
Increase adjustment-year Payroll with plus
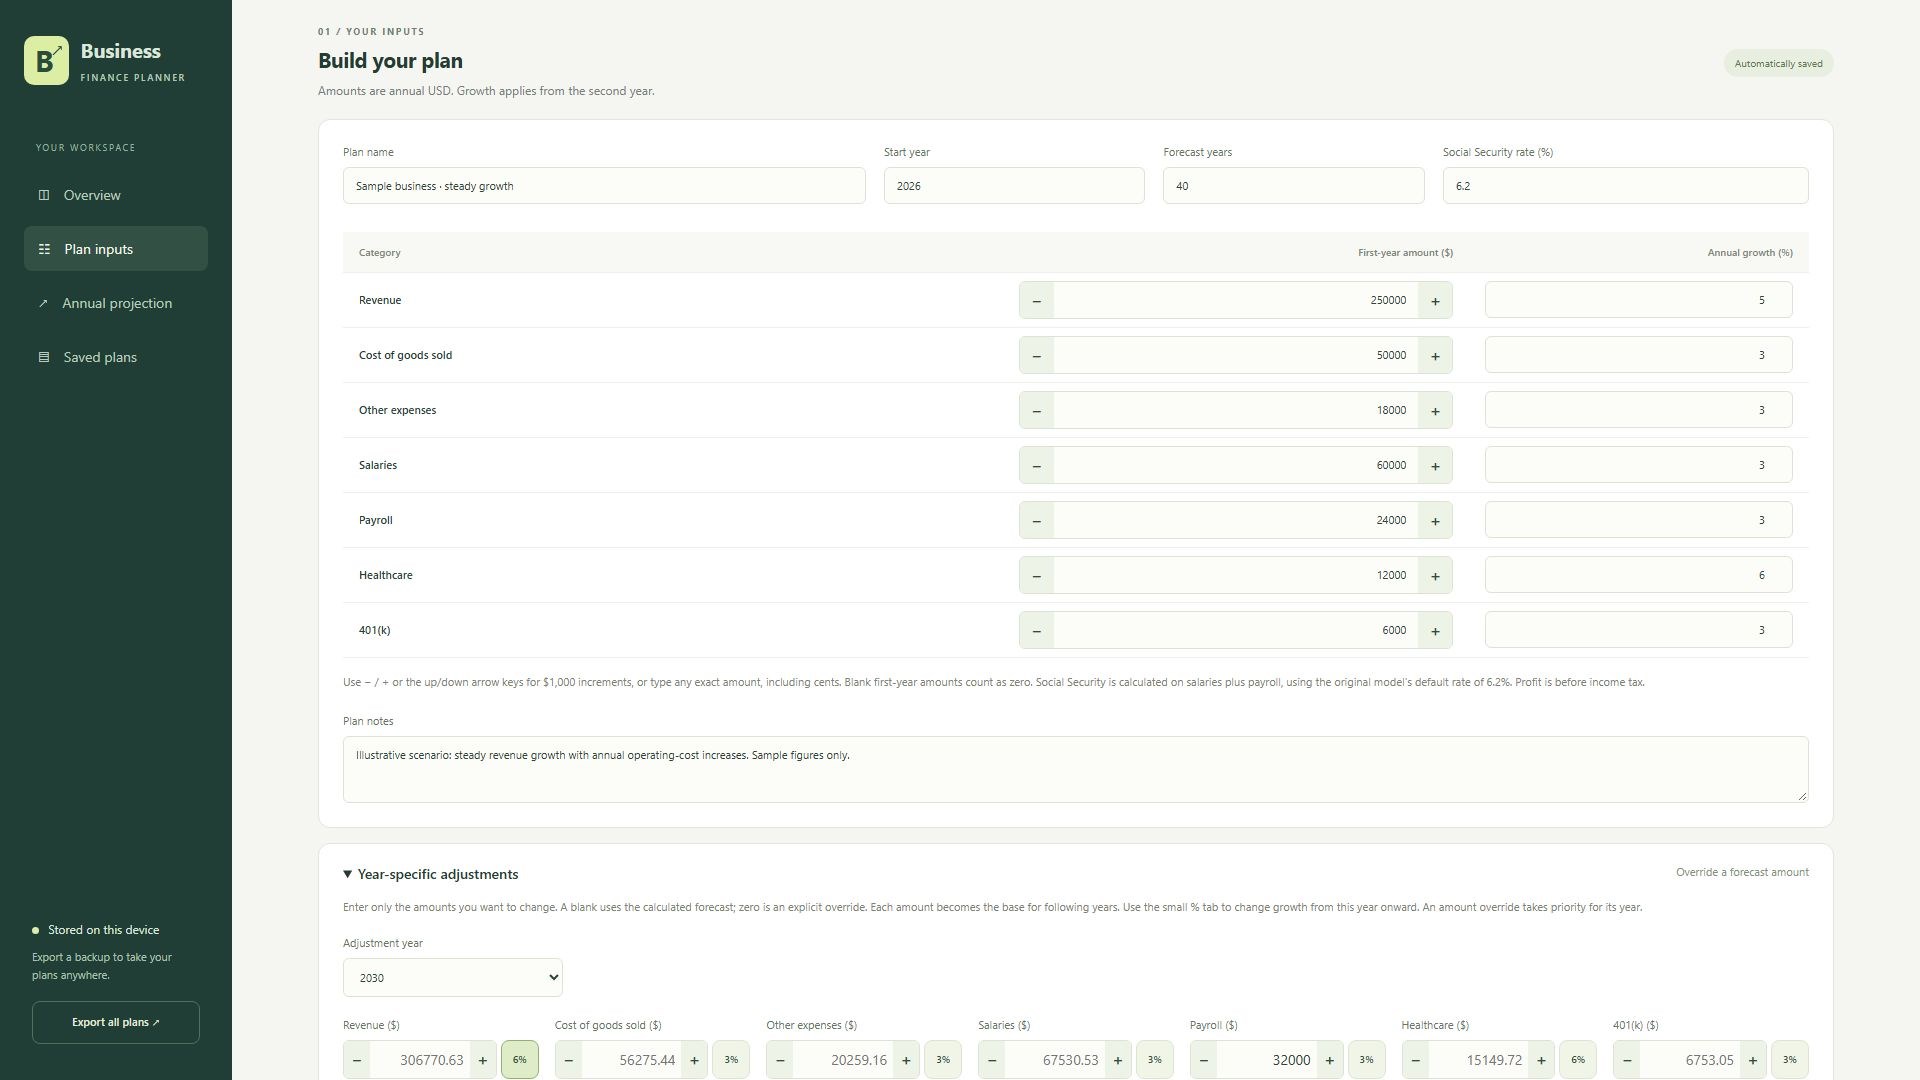pyautogui.click(x=1329, y=1060)
